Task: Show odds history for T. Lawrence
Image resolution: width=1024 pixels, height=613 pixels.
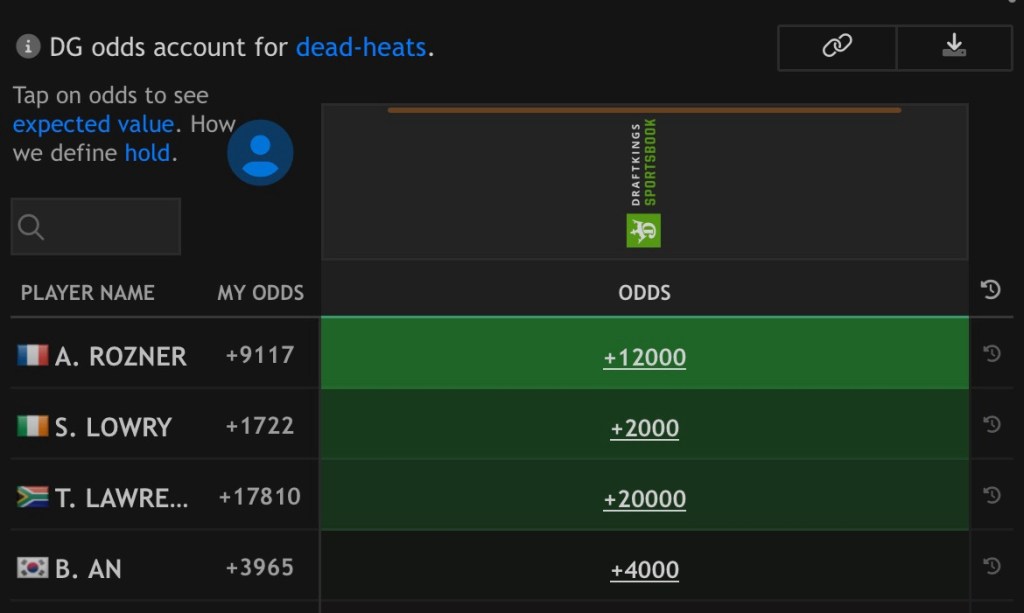Action: click(991, 495)
